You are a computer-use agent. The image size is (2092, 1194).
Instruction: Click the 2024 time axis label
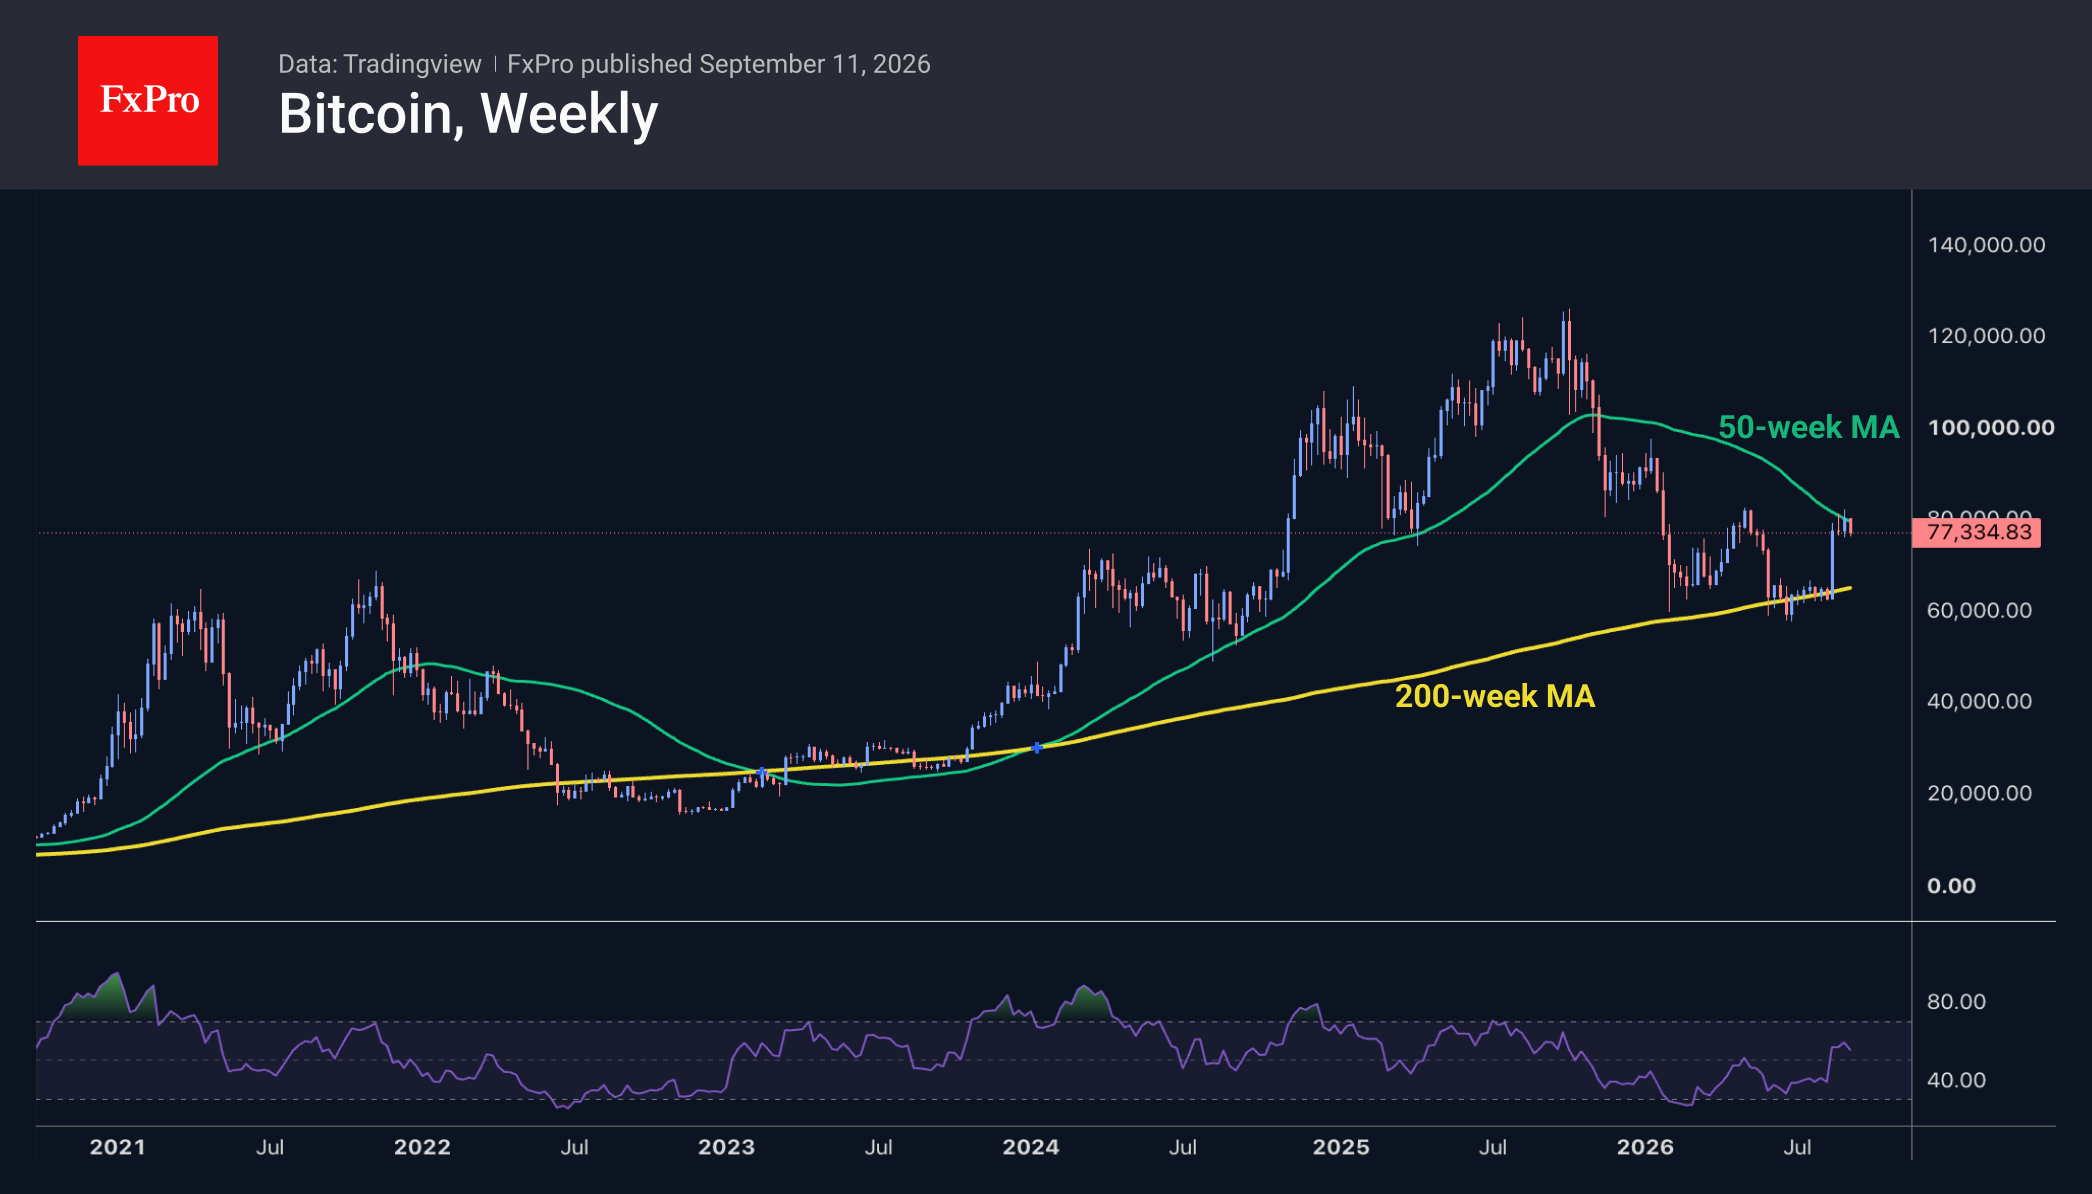(x=1031, y=1147)
